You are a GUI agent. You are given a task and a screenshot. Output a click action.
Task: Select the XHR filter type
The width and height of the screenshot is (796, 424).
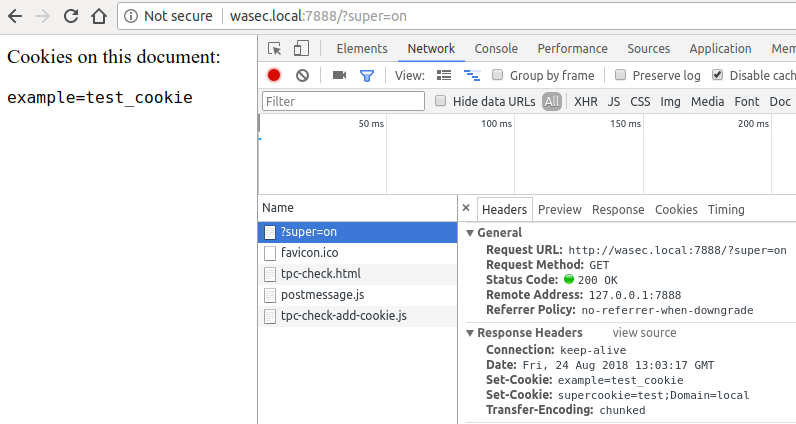click(586, 101)
